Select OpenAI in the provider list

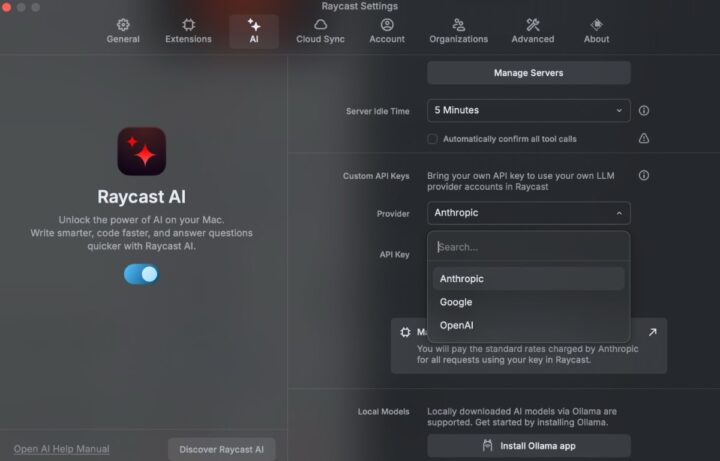pos(457,325)
